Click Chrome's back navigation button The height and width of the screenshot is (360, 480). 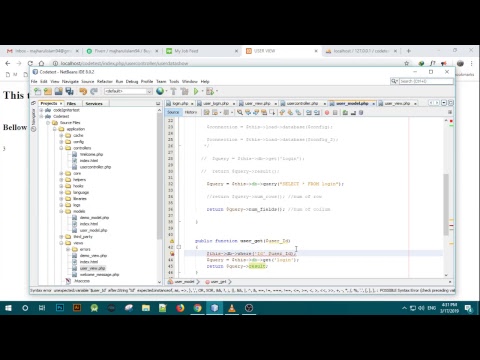(8, 63)
